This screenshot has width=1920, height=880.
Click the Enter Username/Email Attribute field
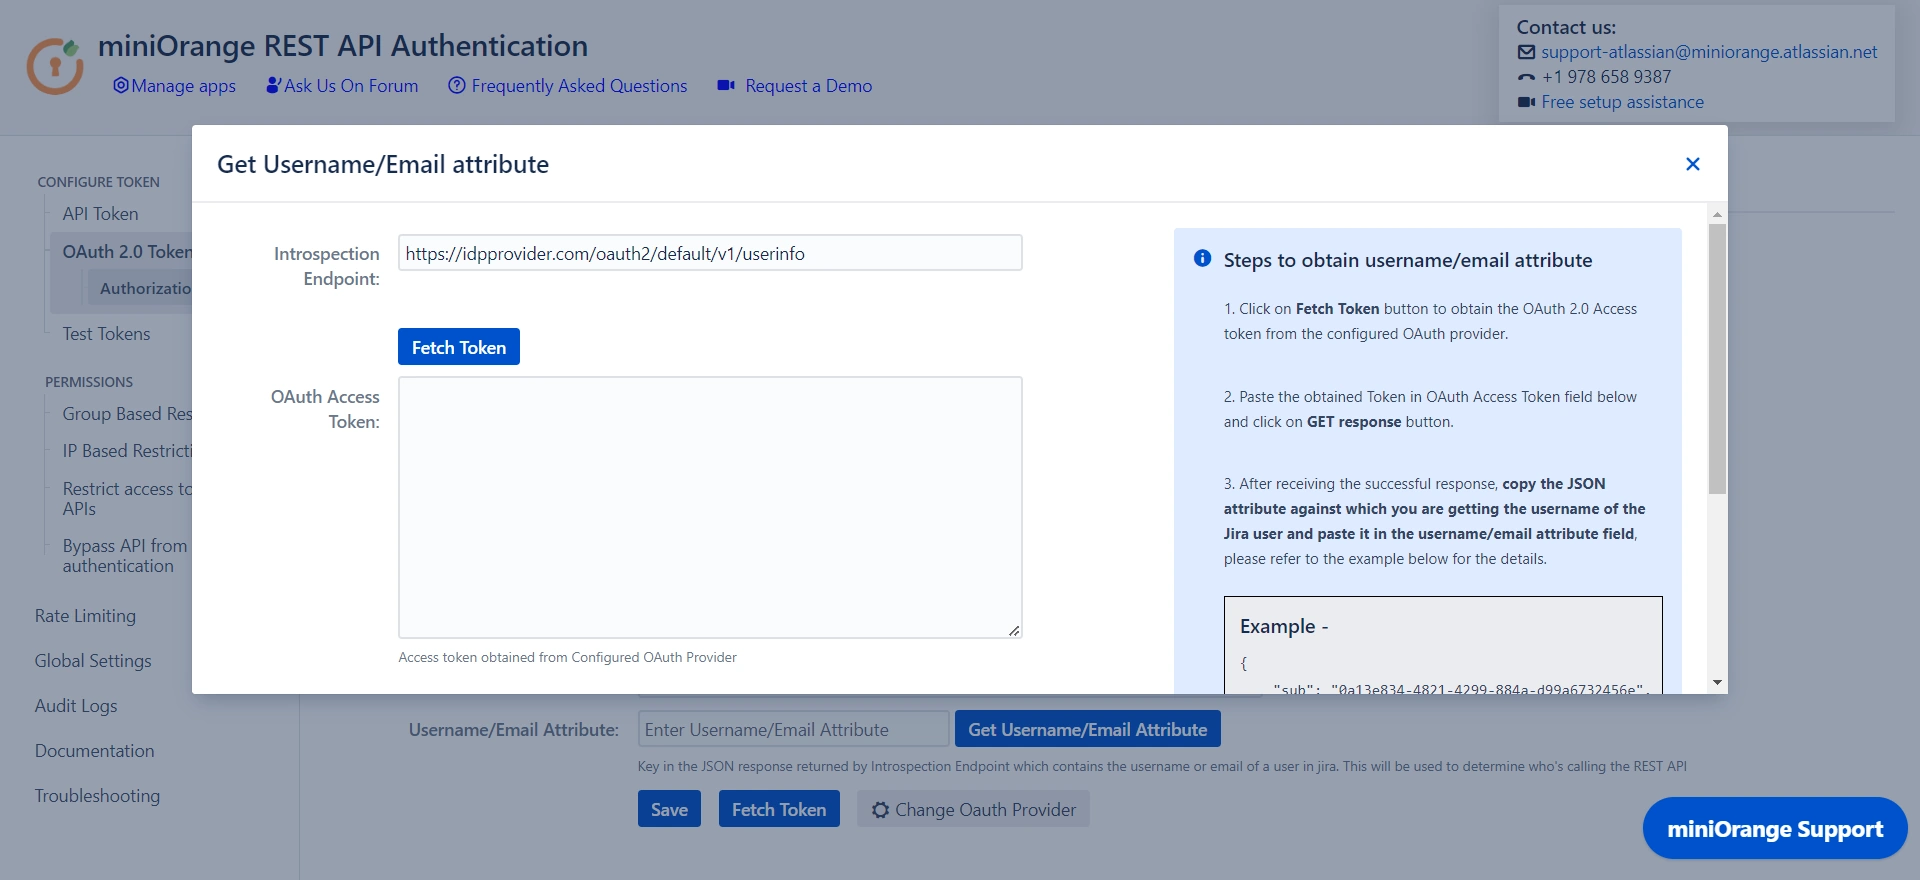(793, 729)
